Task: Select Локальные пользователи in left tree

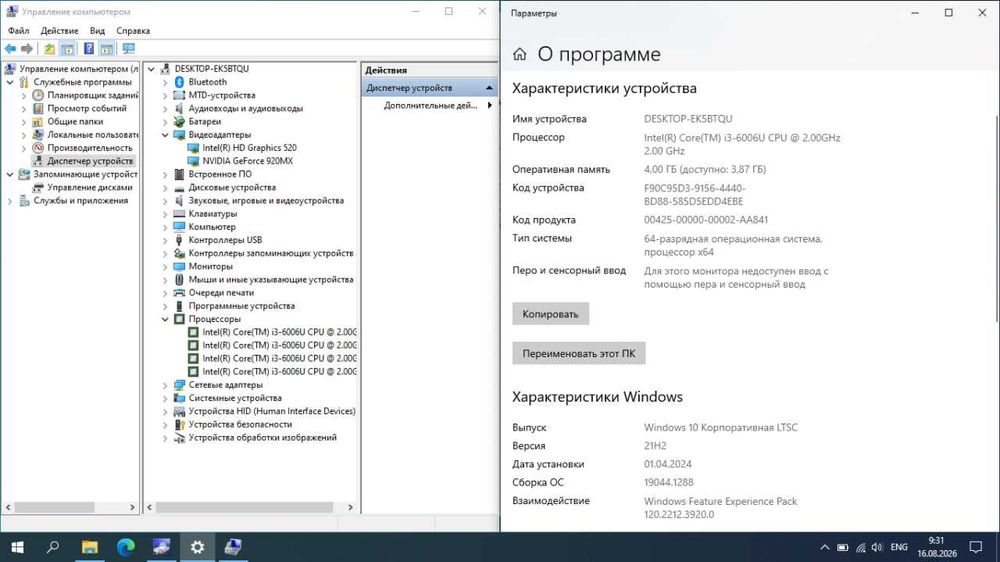Action: tap(92, 135)
